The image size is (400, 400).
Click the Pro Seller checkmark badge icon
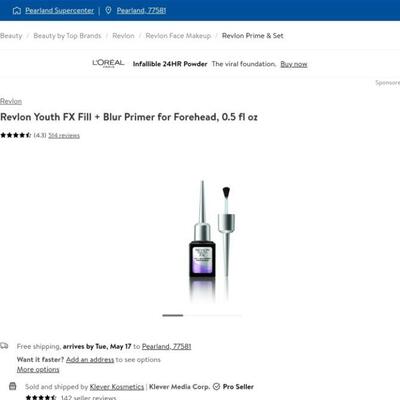[216, 387]
